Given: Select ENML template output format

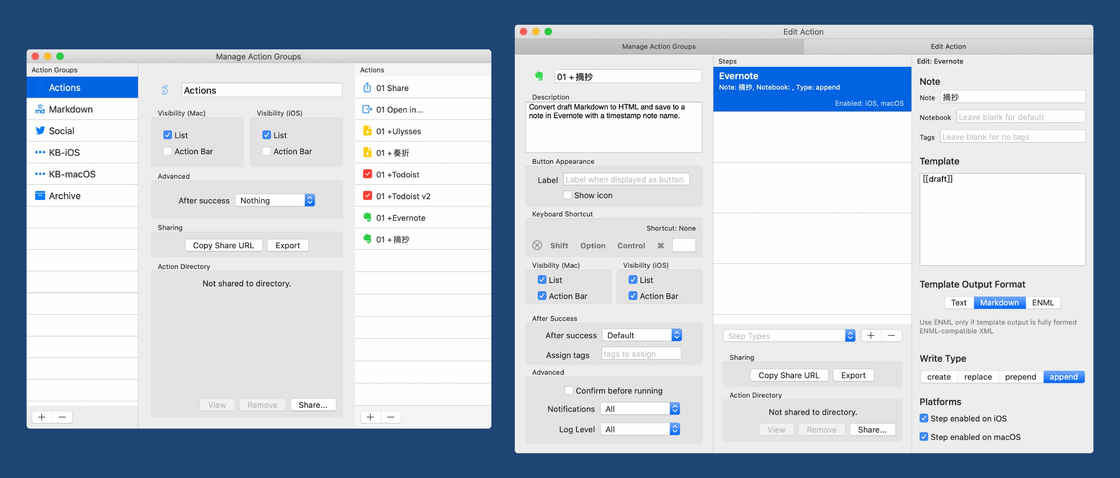Looking at the screenshot, I should pos(1043,303).
